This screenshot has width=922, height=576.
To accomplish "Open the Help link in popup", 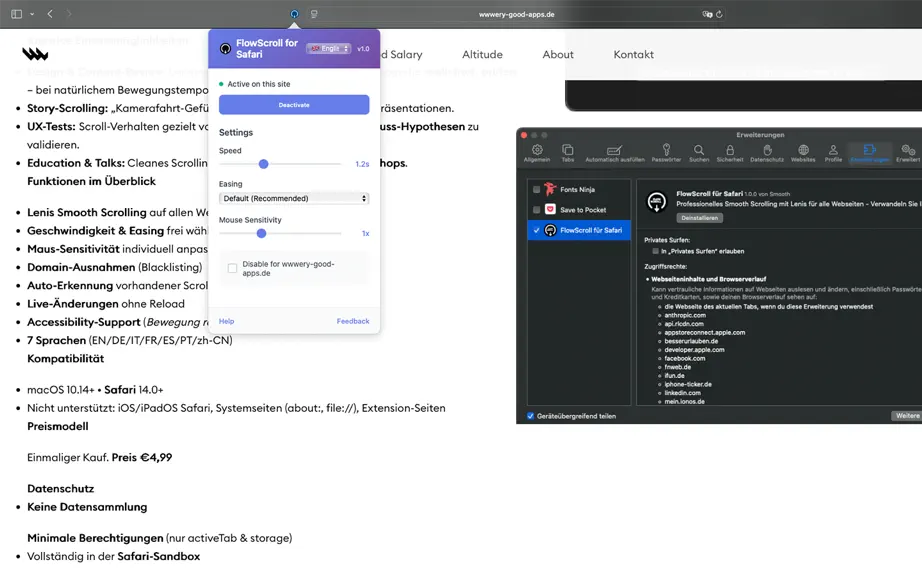I will point(226,321).
